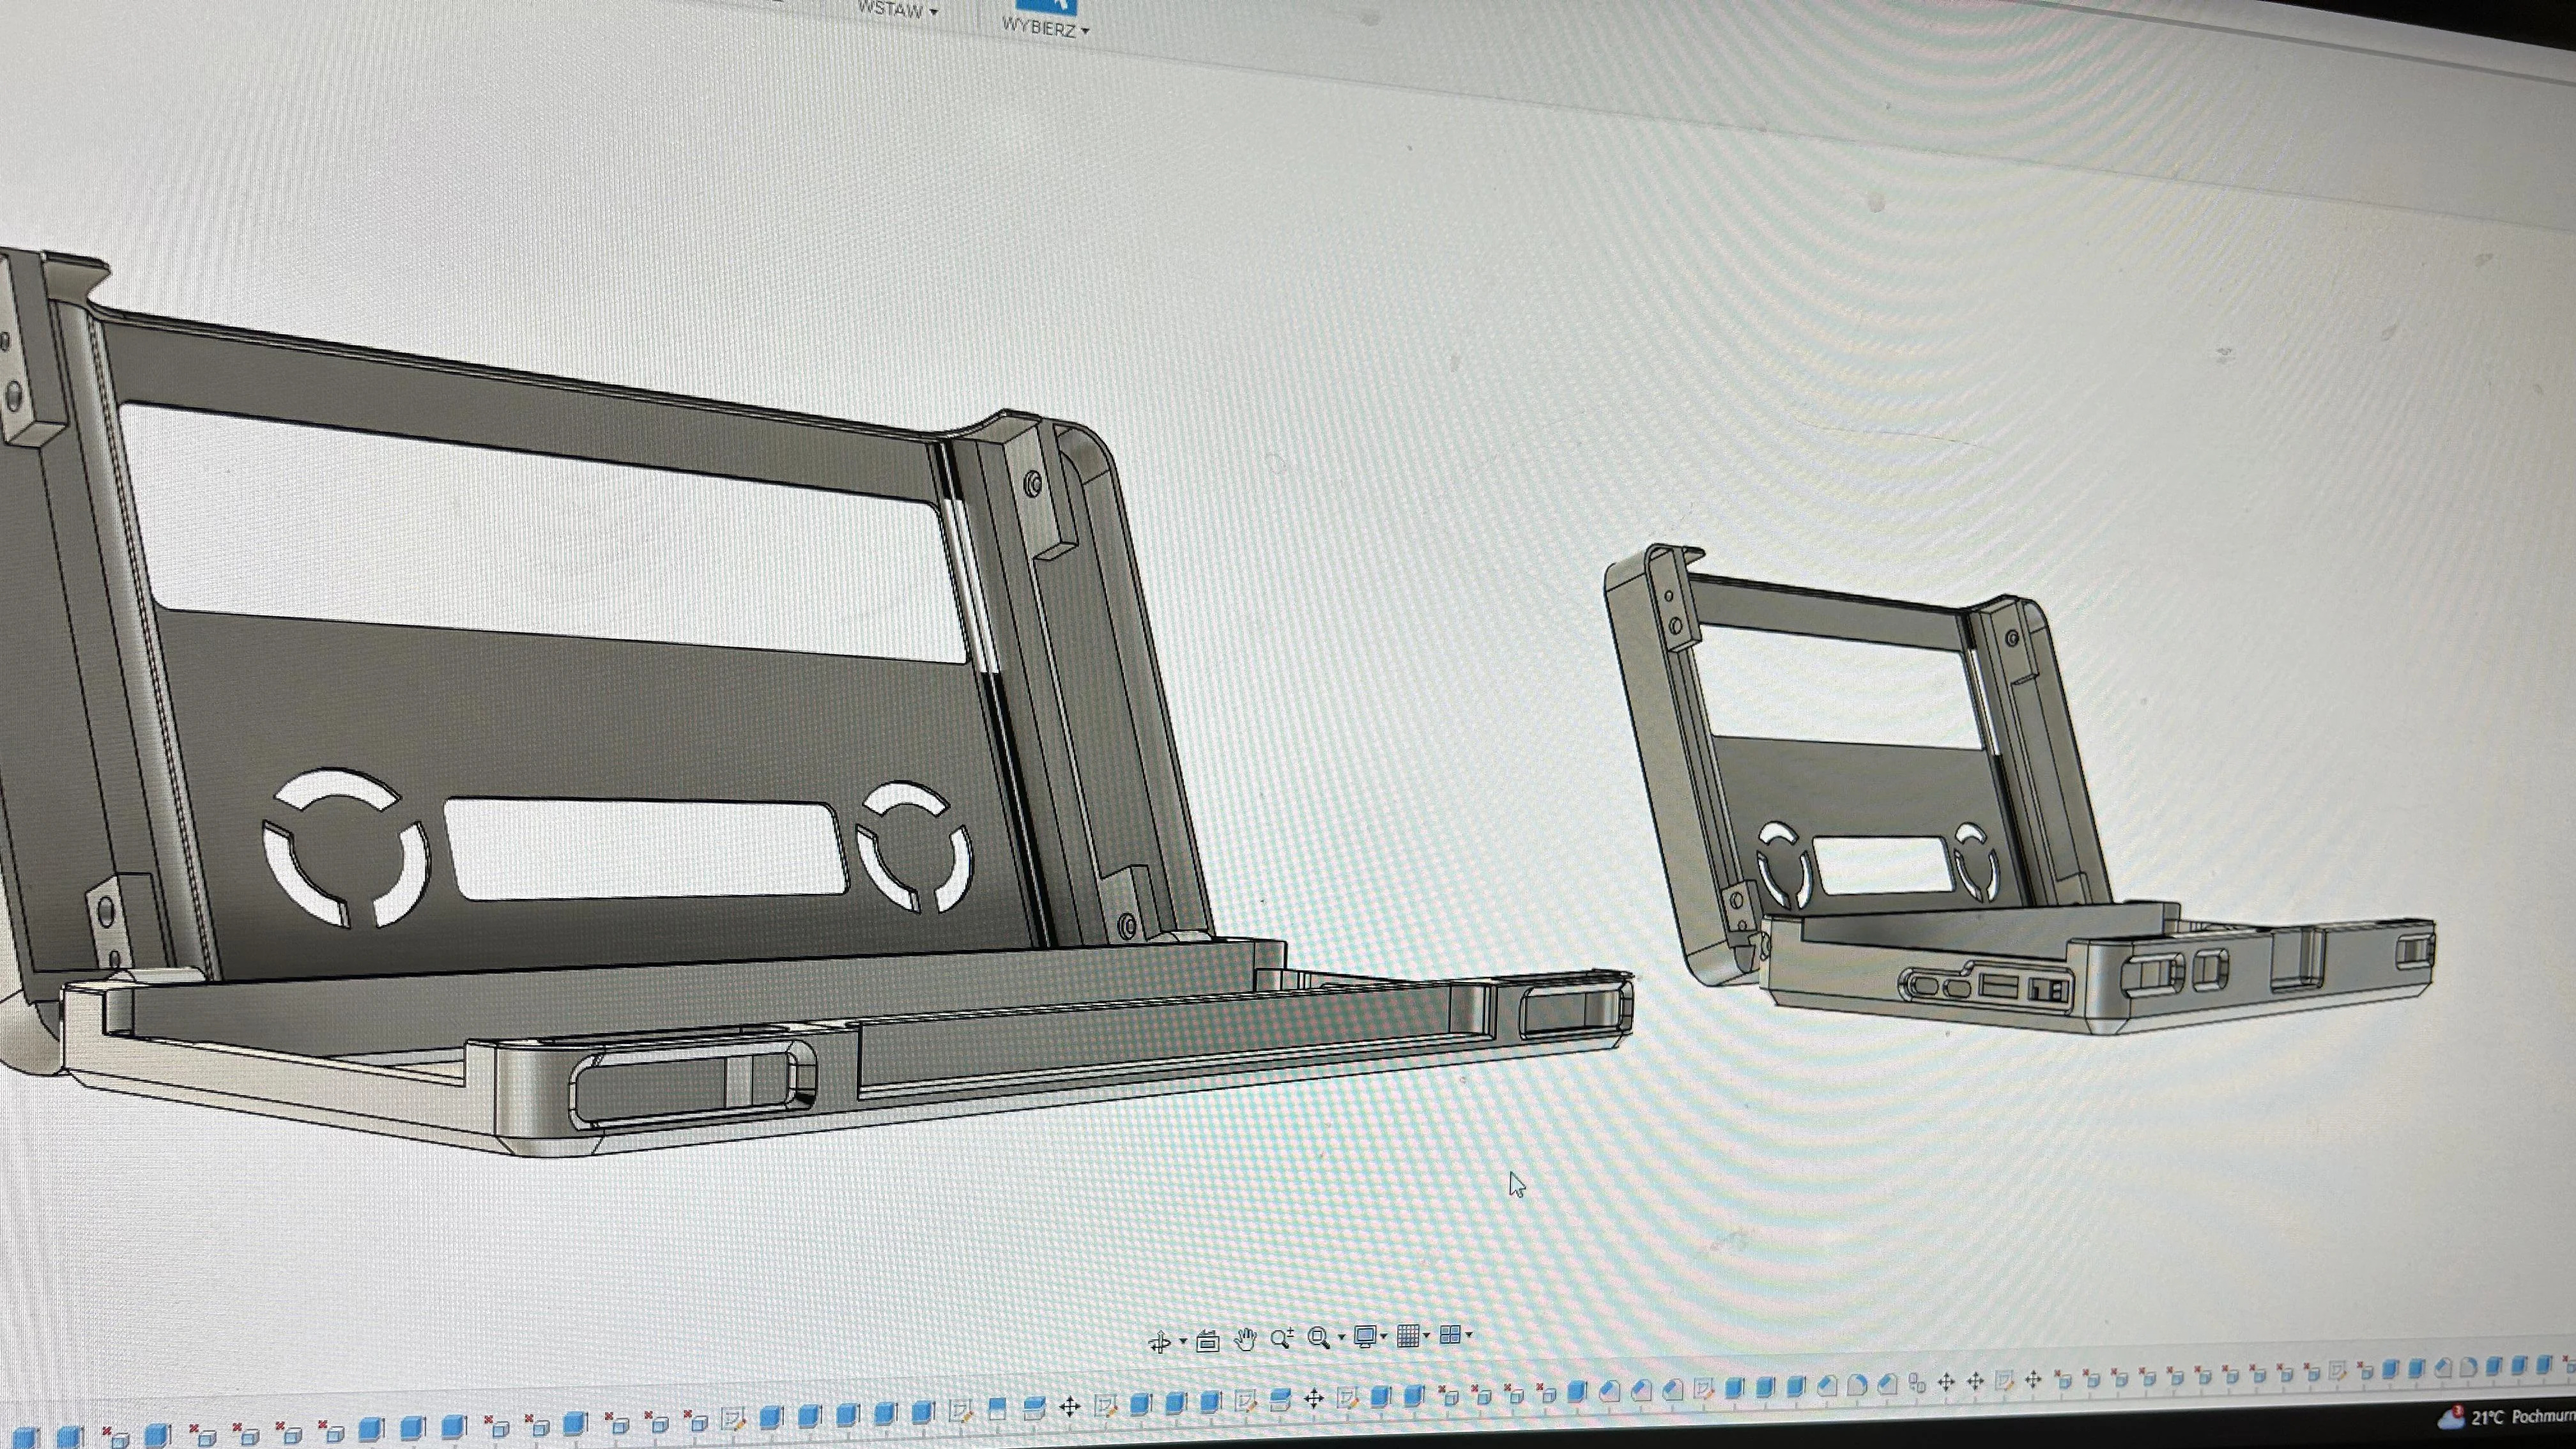Image resolution: width=2576 pixels, height=1449 pixels.
Task: Open Display Settings monitor icon
Action: click(x=1365, y=1336)
